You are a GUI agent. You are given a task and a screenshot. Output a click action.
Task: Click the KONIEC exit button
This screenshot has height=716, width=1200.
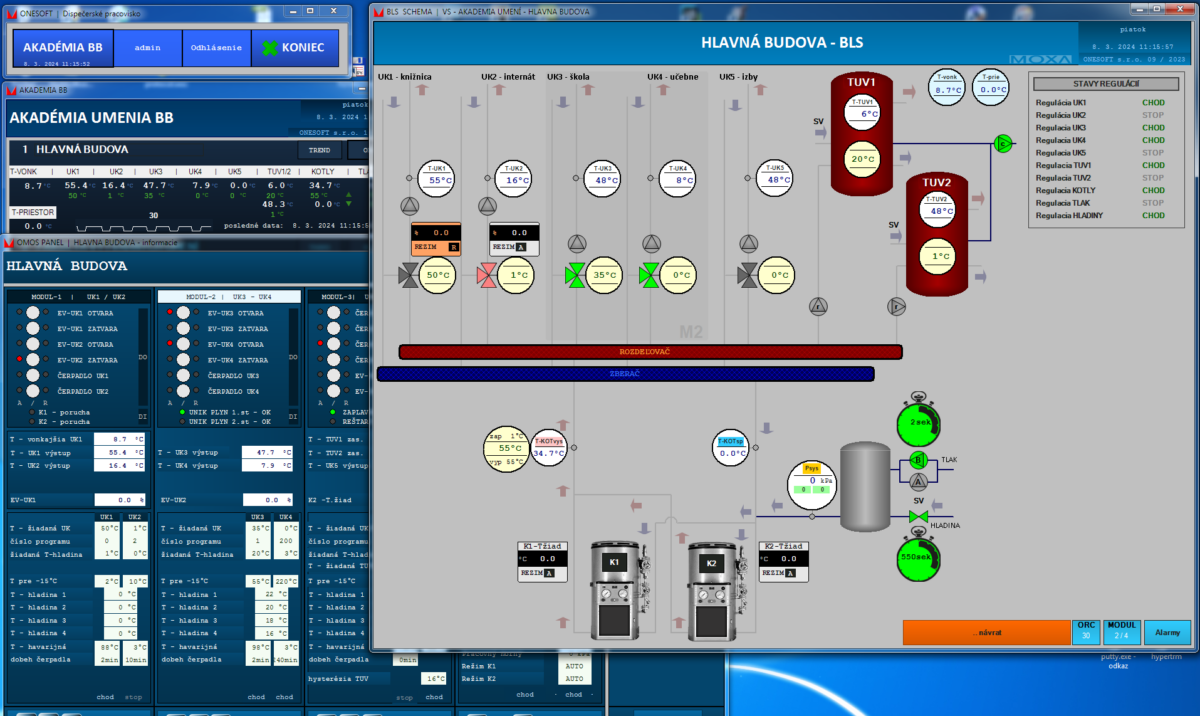tap(295, 47)
